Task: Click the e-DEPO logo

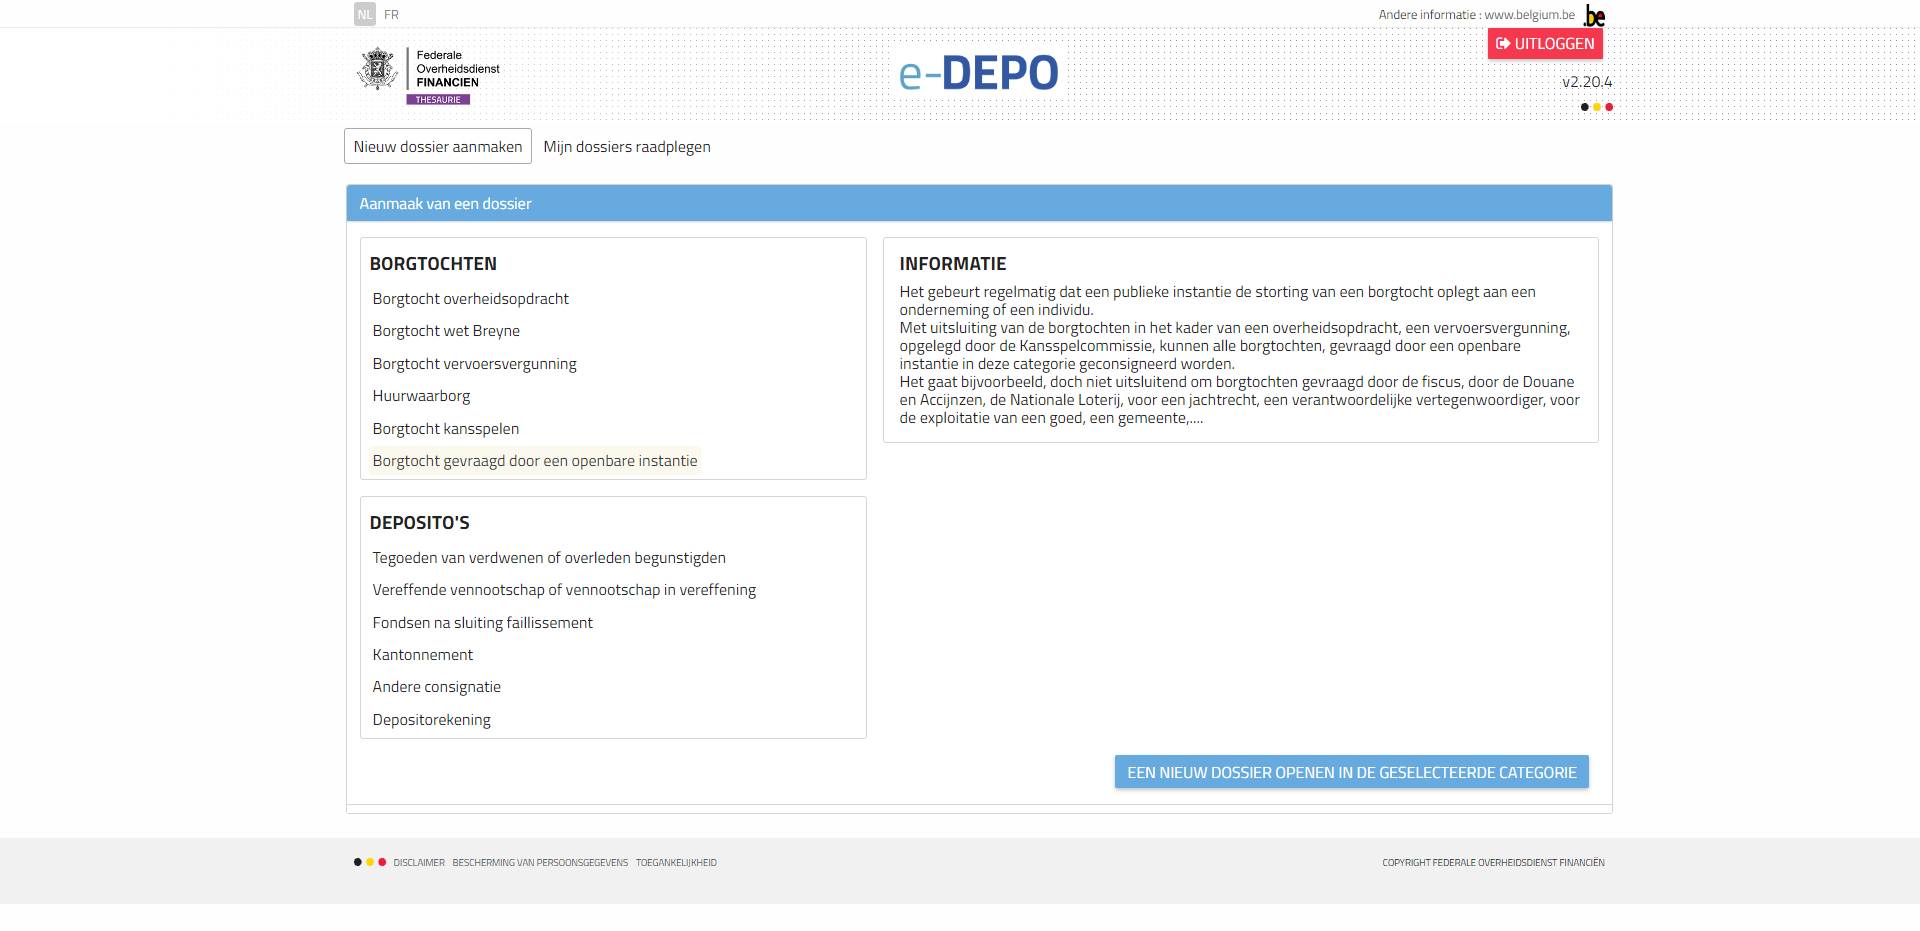Action: (x=978, y=72)
